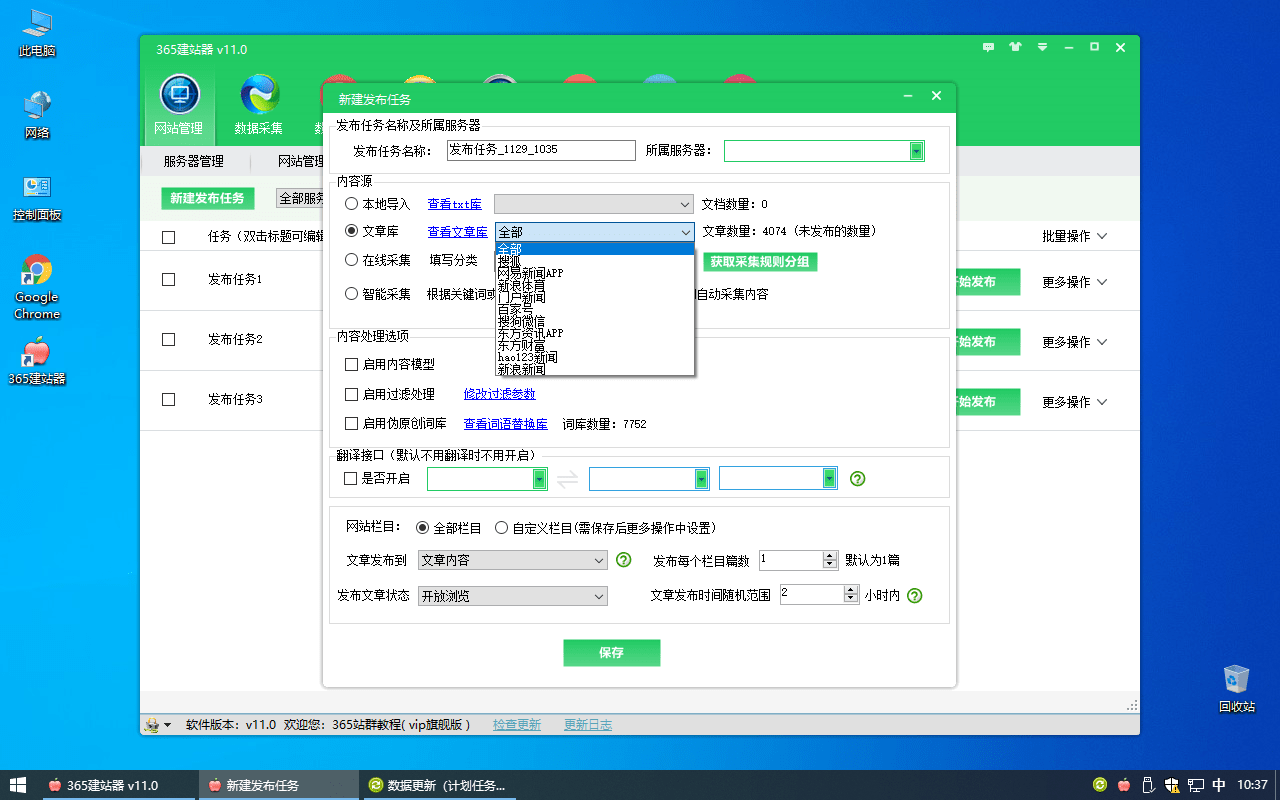Click the help icon after 小时内
1280x800 pixels.
pyautogui.click(x=914, y=595)
